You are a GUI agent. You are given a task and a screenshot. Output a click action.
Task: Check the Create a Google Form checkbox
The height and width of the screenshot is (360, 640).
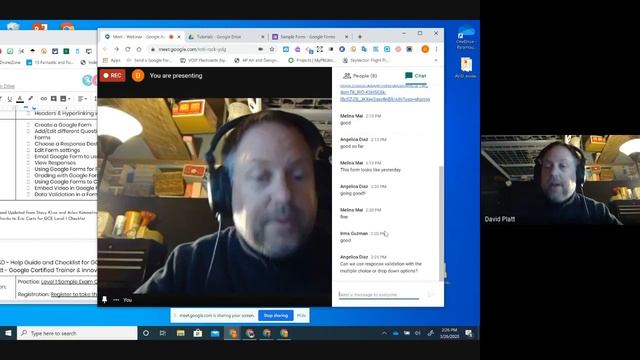coord(28,125)
